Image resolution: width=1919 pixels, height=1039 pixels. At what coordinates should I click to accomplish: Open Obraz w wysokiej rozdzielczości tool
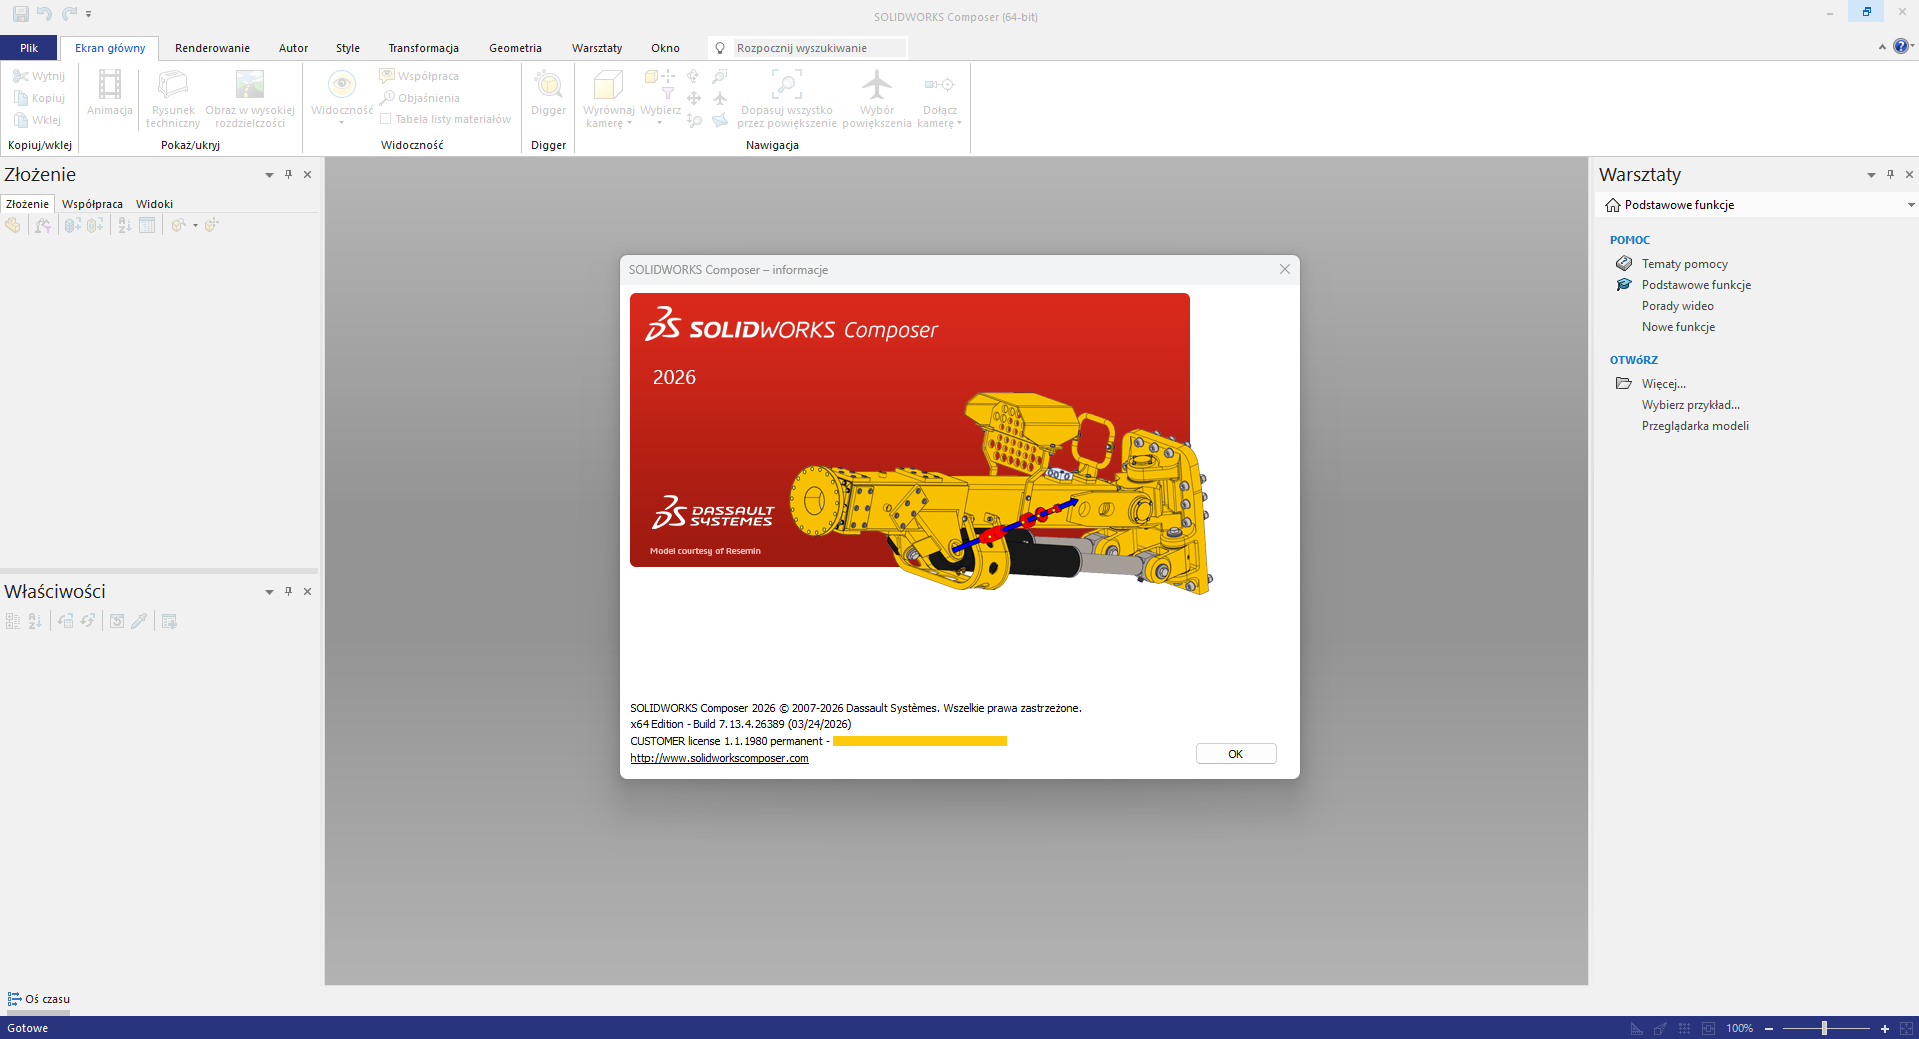(250, 99)
